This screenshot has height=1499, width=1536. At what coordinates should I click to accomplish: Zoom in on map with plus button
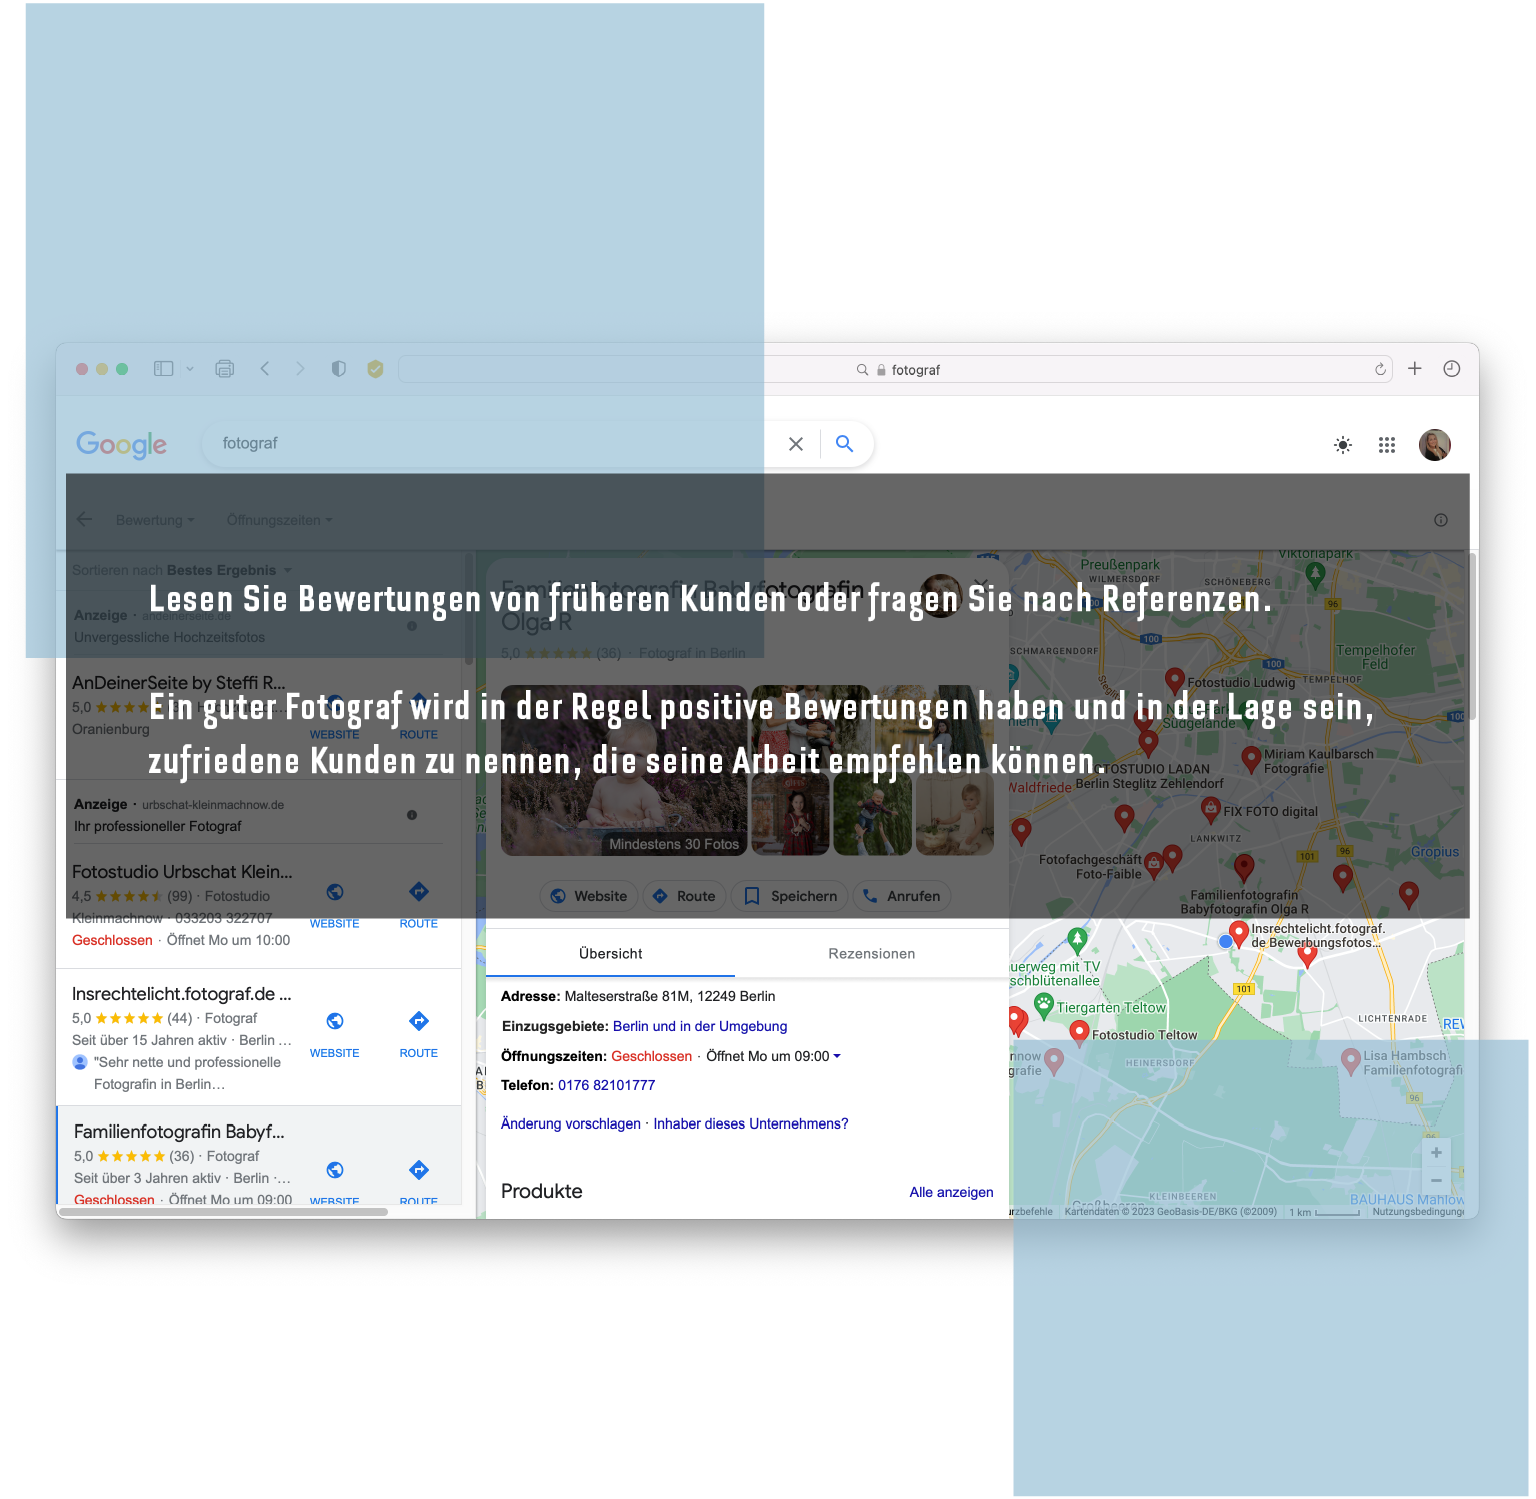point(1436,1152)
